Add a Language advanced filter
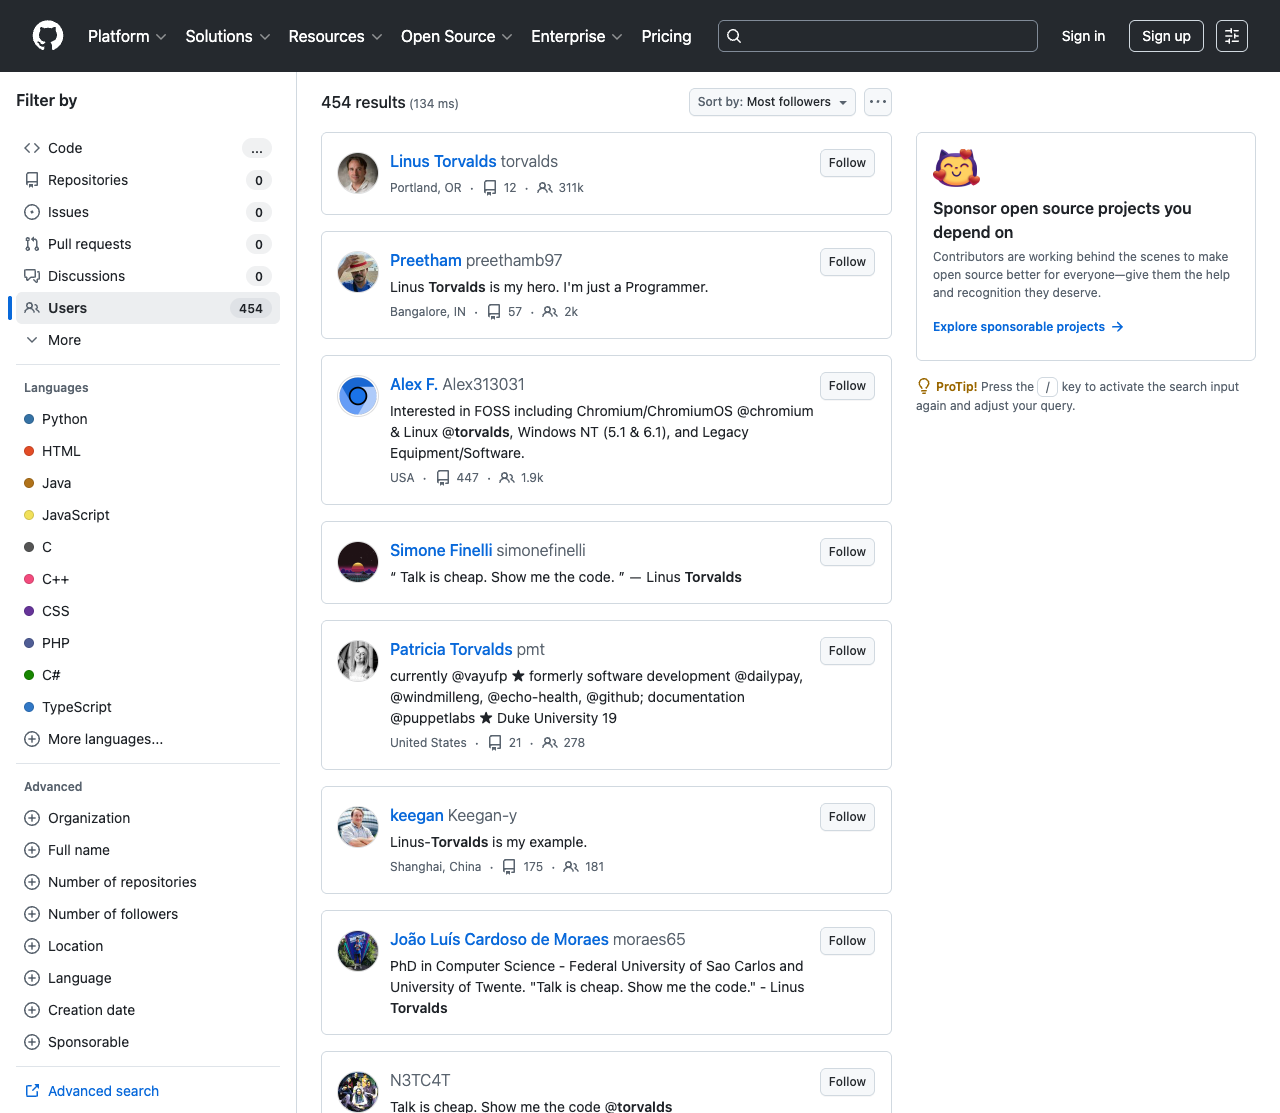Image resolution: width=1280 pixels, height=1113 pixels. [x=148, y=978]
